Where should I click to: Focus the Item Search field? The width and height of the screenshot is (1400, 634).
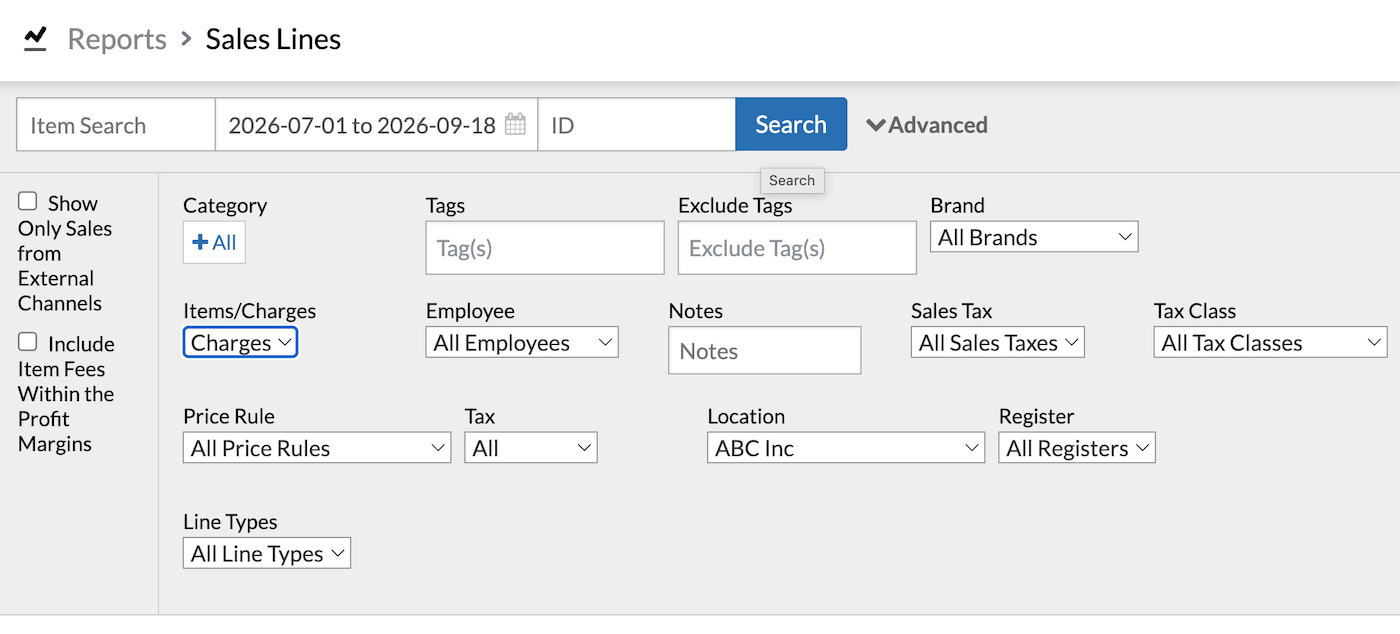click(x=116, y=125)
